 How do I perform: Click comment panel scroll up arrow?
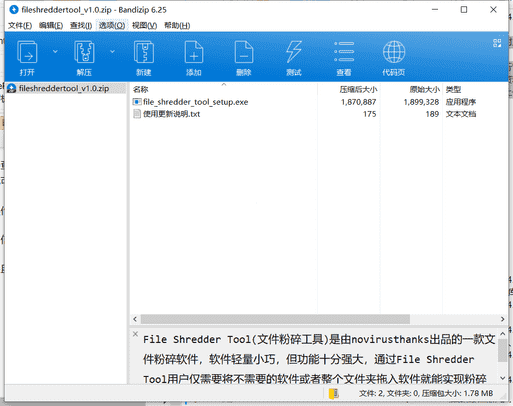pos(503,333)
